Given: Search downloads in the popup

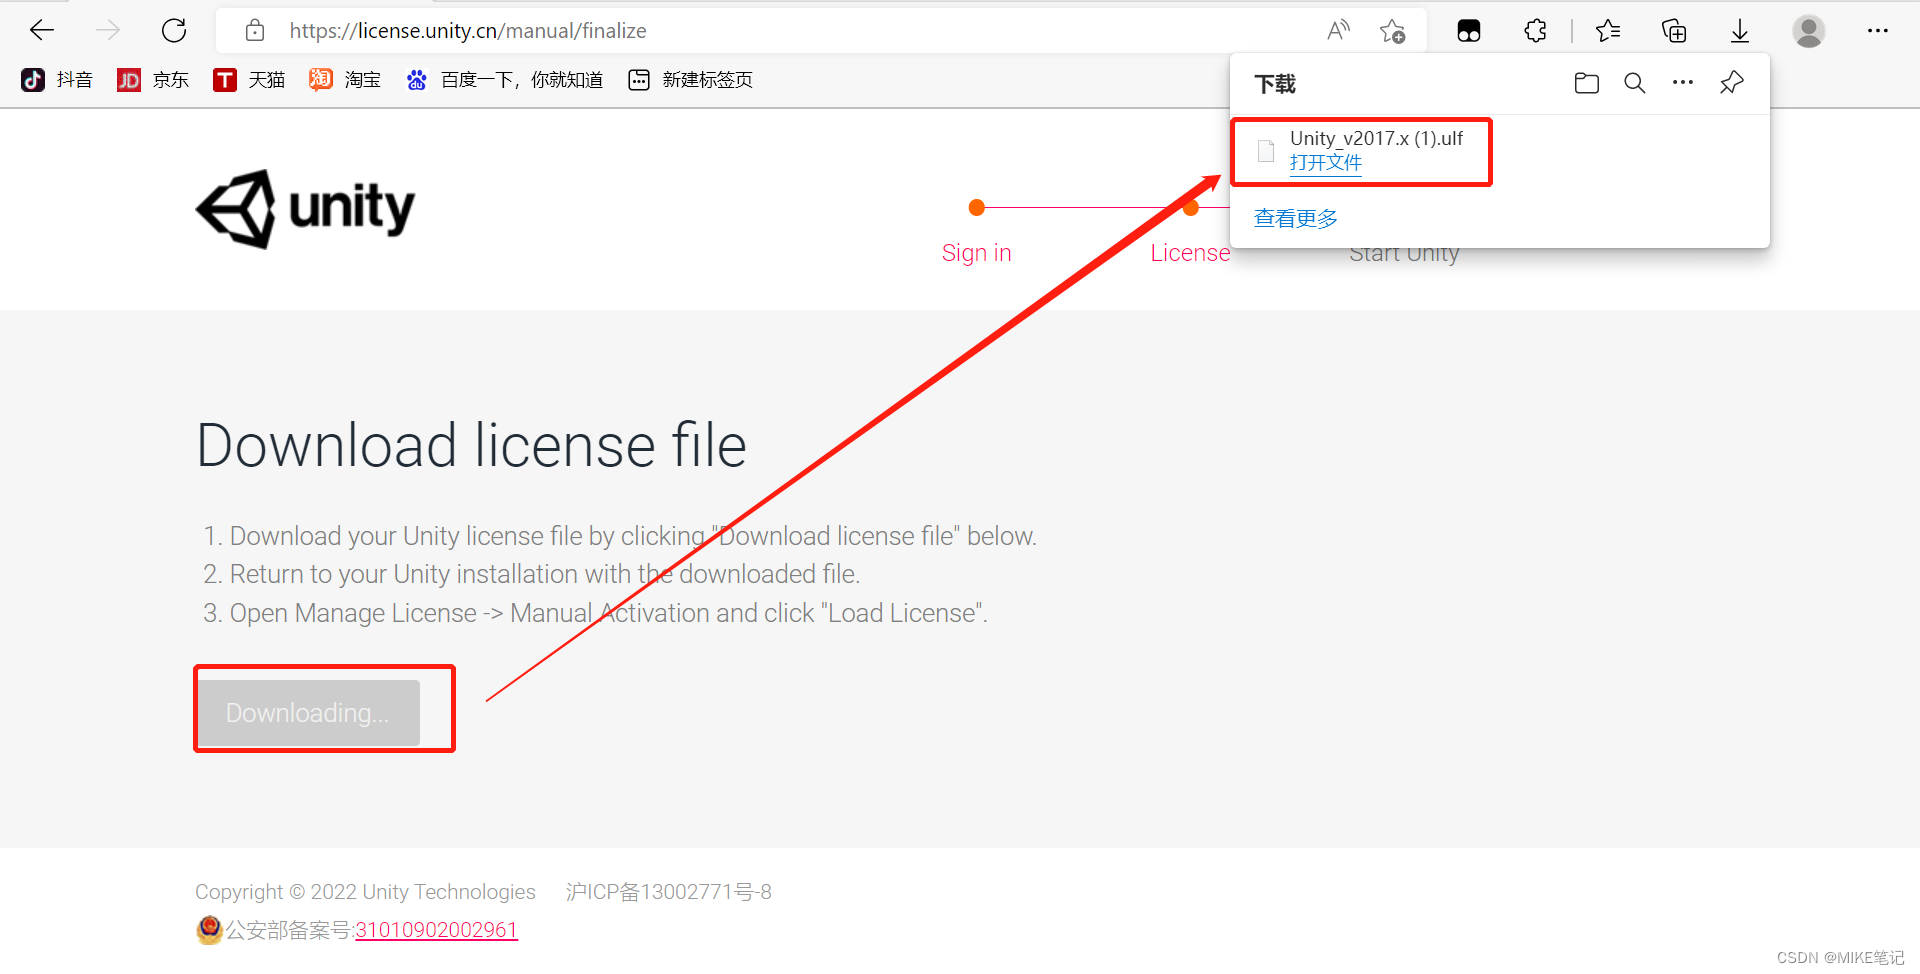Looking at the screenshot, I should point(1635,83).
